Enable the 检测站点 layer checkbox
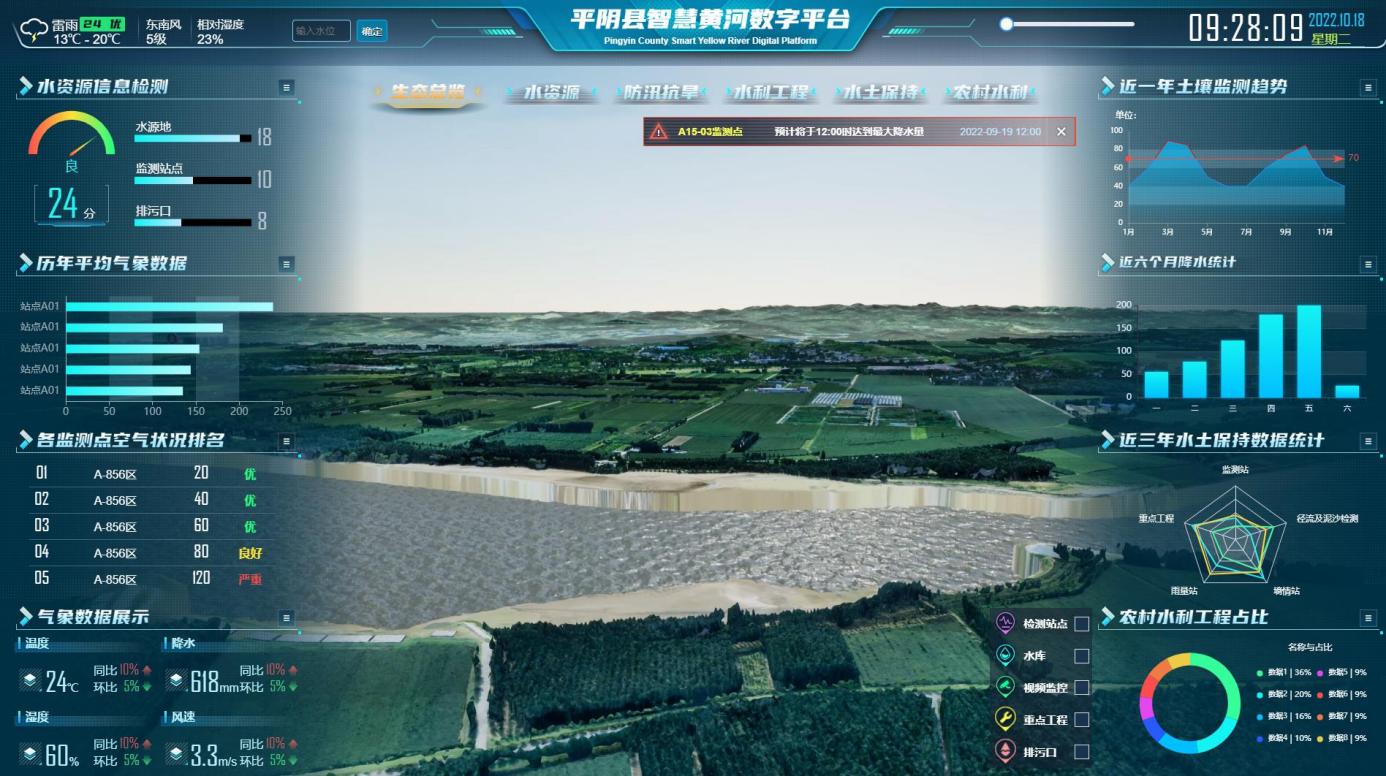This screenshot has width=1386, height=776. pos(1081,624)
